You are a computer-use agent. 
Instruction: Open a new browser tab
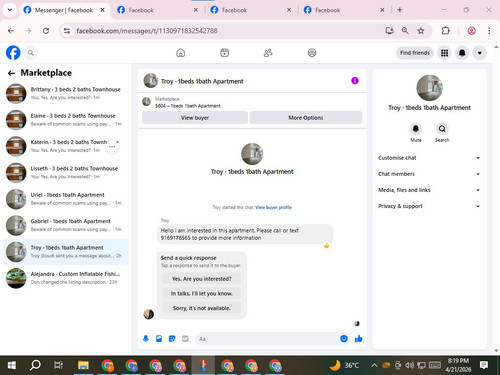[400, 10]
